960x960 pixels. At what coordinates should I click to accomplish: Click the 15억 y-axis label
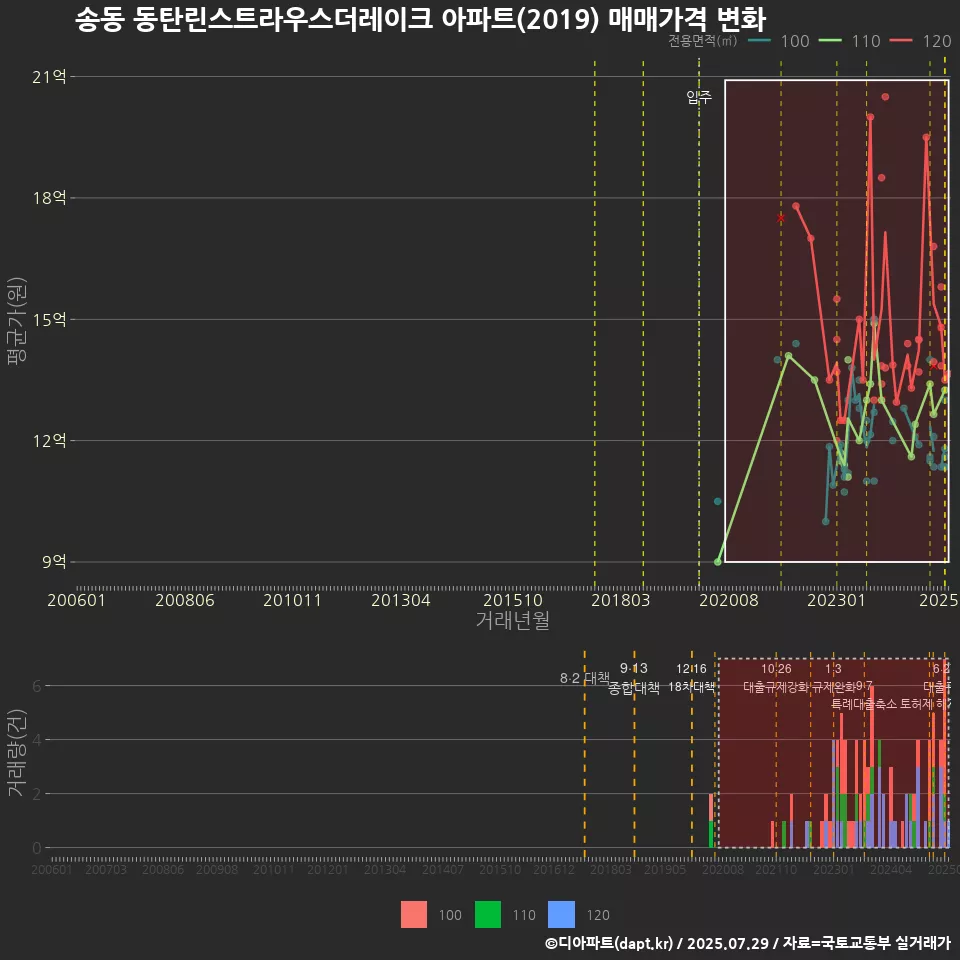49,320
